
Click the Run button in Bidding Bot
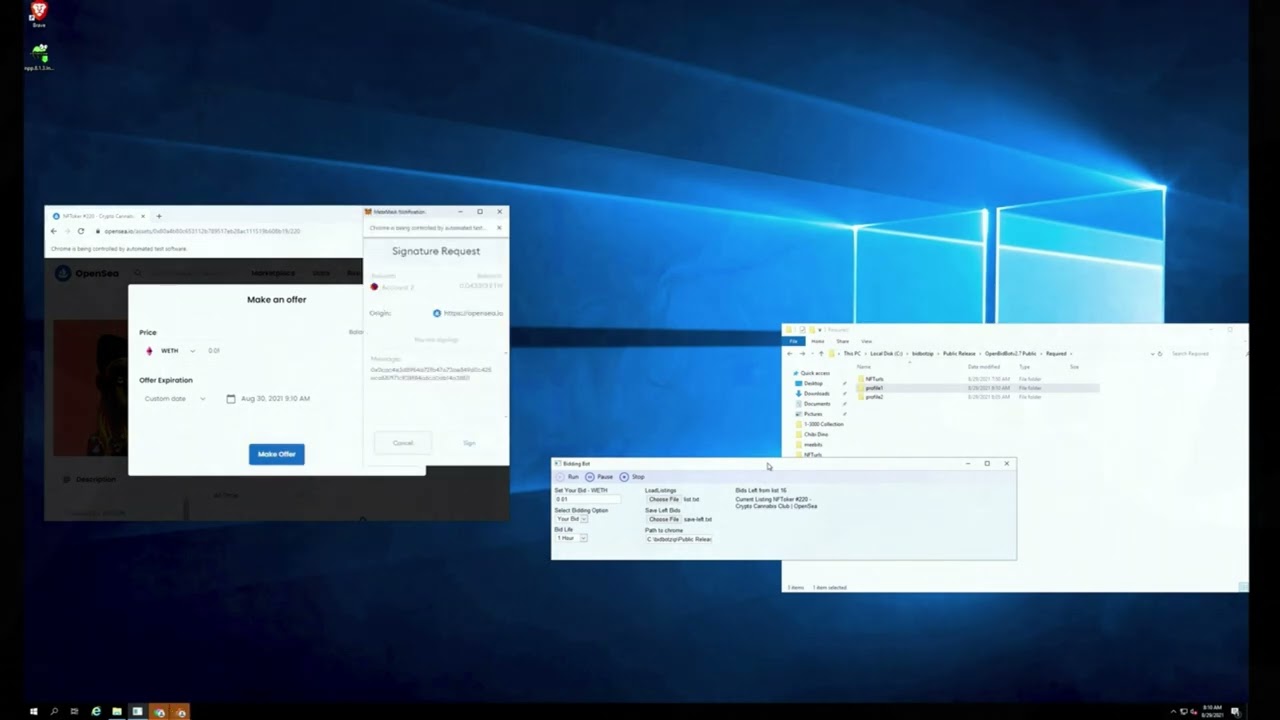[x=568, y=477]
